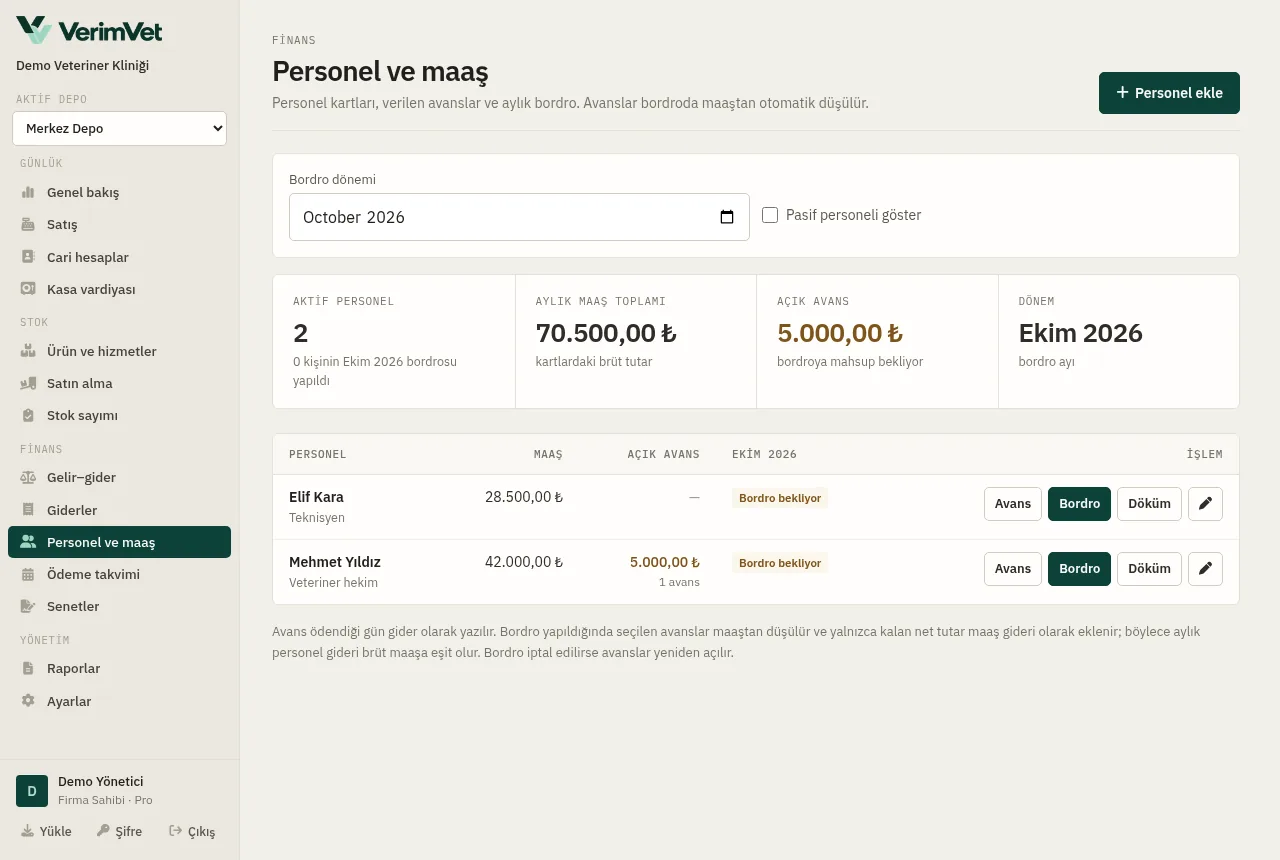
Task: Click the Satın alma truck icon
Action: 28,383
